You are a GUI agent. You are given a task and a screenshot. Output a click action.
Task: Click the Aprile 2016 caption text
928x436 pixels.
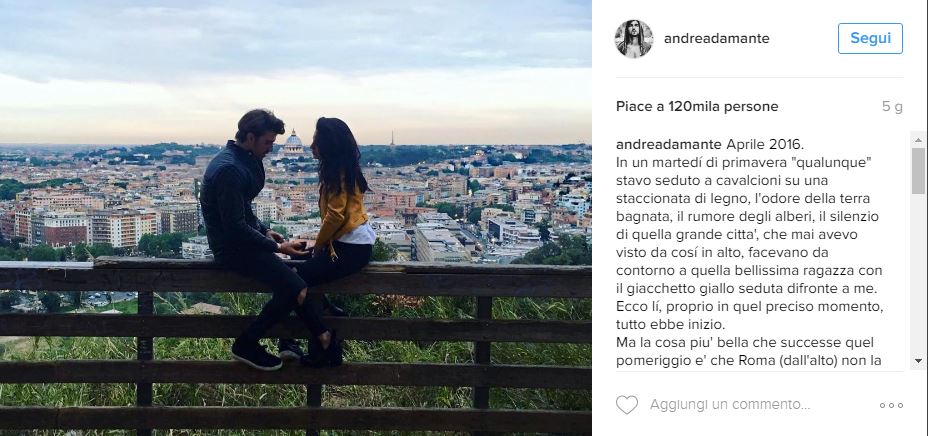(765, 144)
